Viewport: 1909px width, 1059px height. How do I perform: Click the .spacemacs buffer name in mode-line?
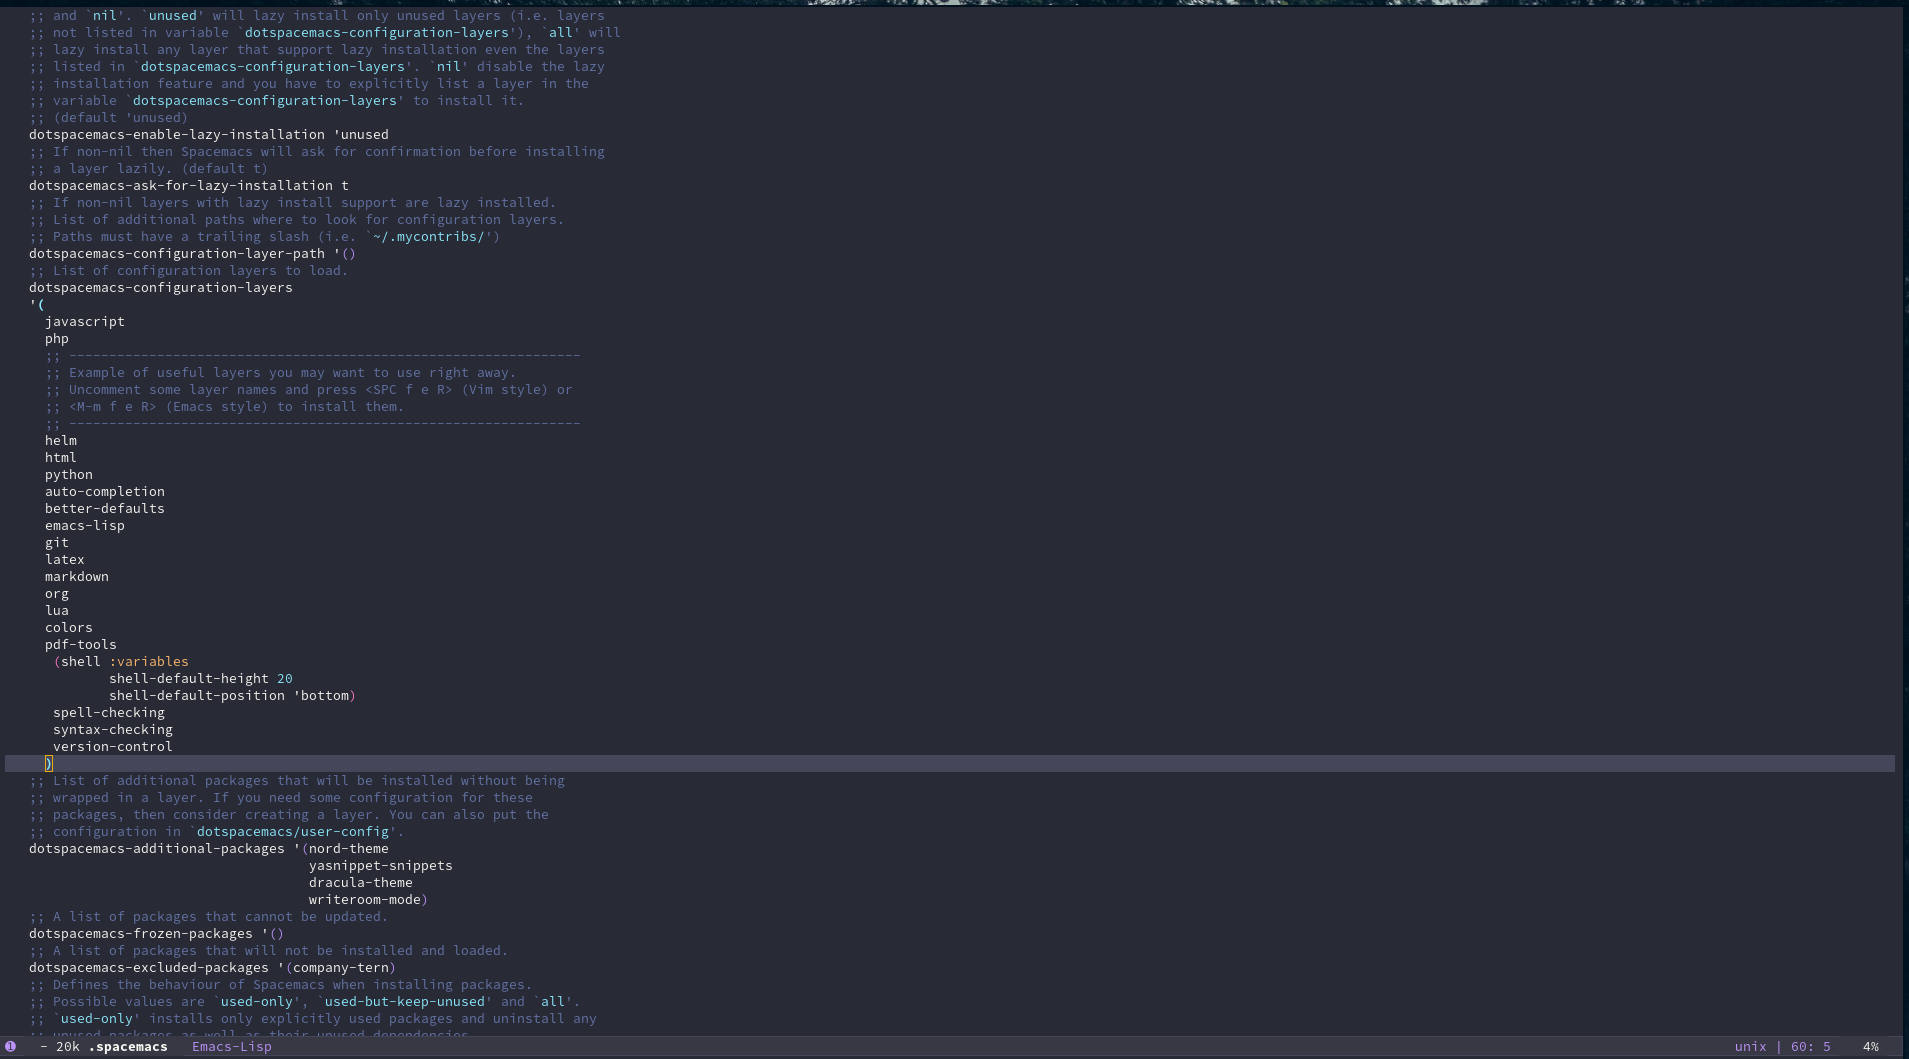[x=128, y=1046]
